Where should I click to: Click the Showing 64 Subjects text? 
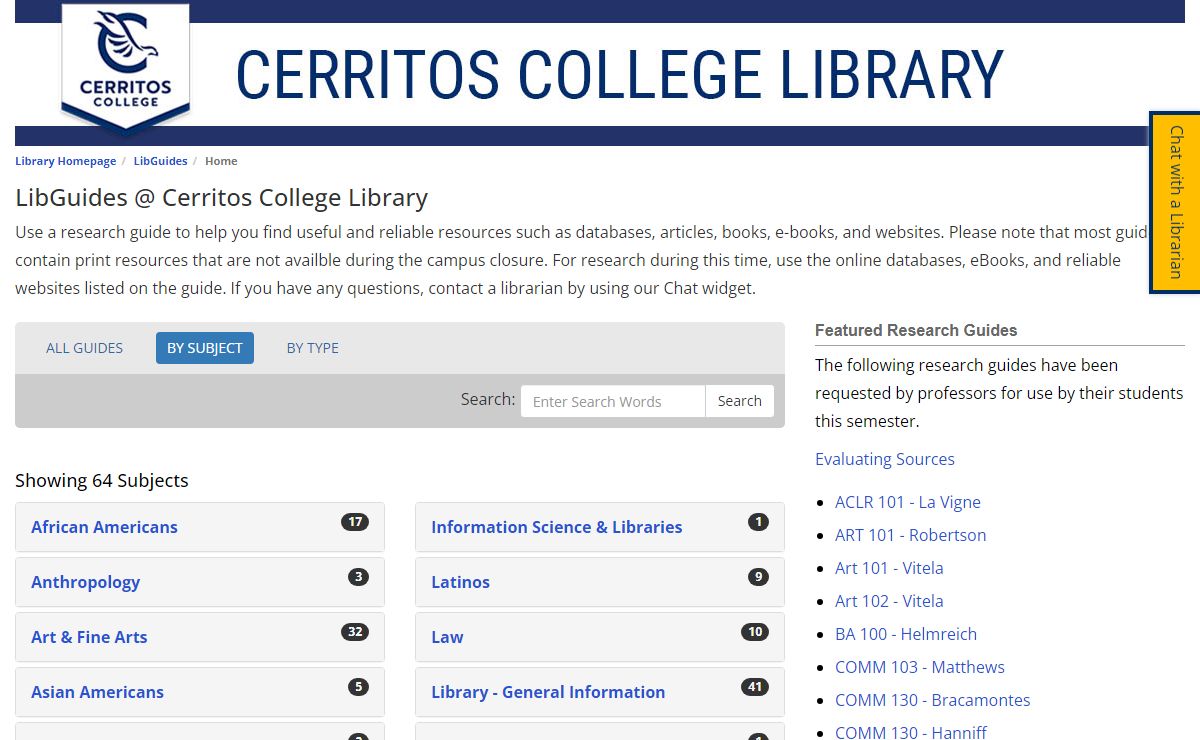tap(102, 480)
